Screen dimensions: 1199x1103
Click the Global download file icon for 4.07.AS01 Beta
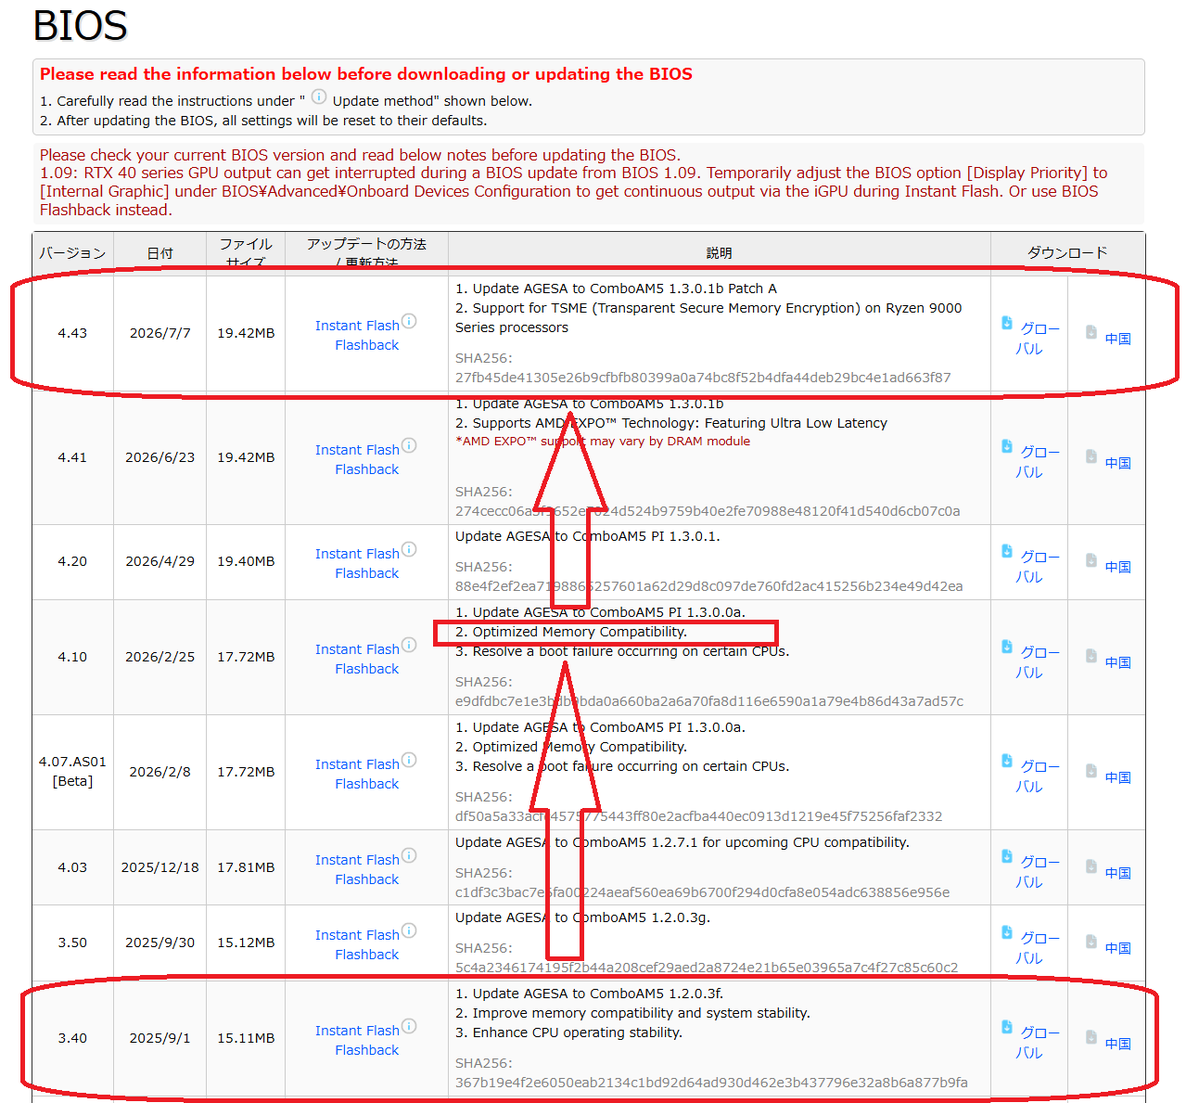1007,760
